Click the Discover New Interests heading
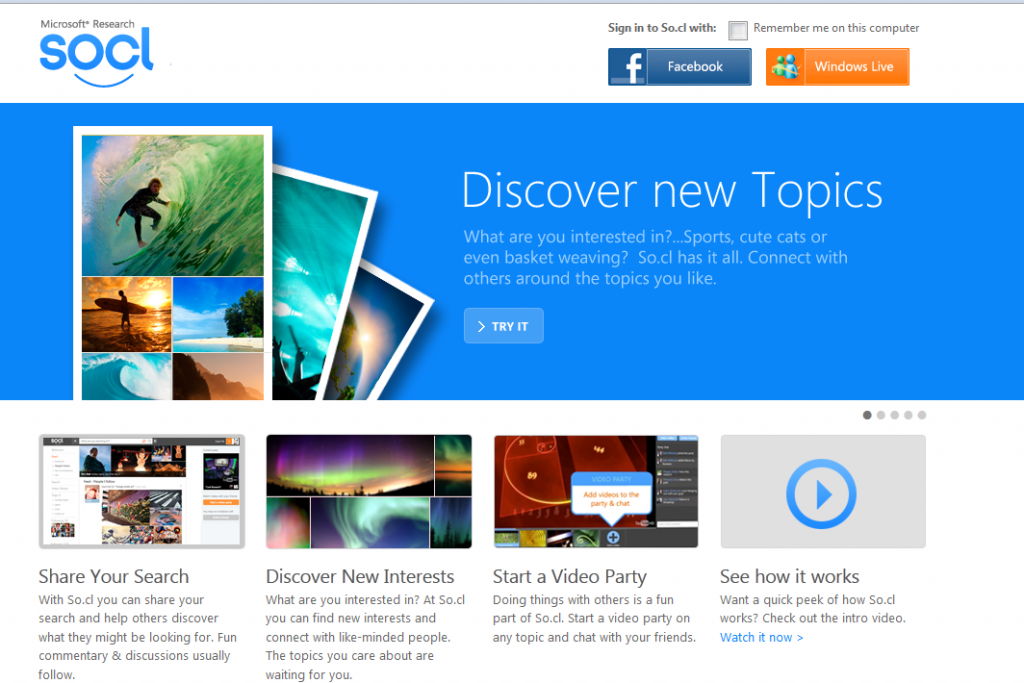The width and height of the screenshot is (1024, 683). tap(360, 577)
